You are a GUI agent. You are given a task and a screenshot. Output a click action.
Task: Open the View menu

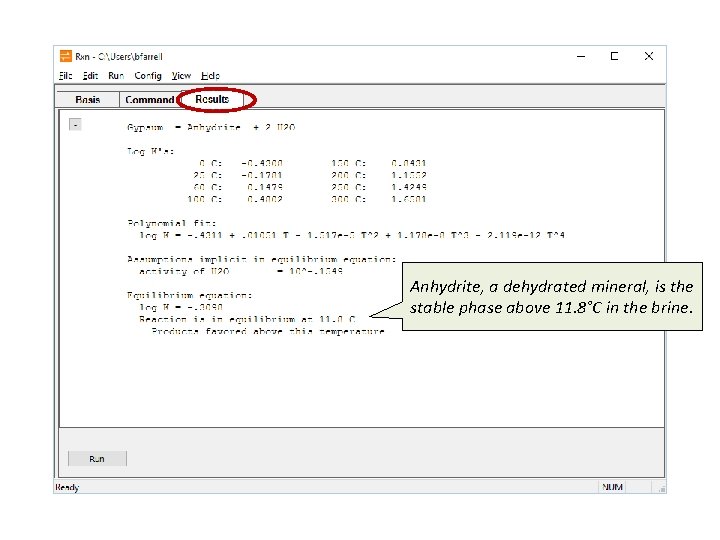point(181,76)
